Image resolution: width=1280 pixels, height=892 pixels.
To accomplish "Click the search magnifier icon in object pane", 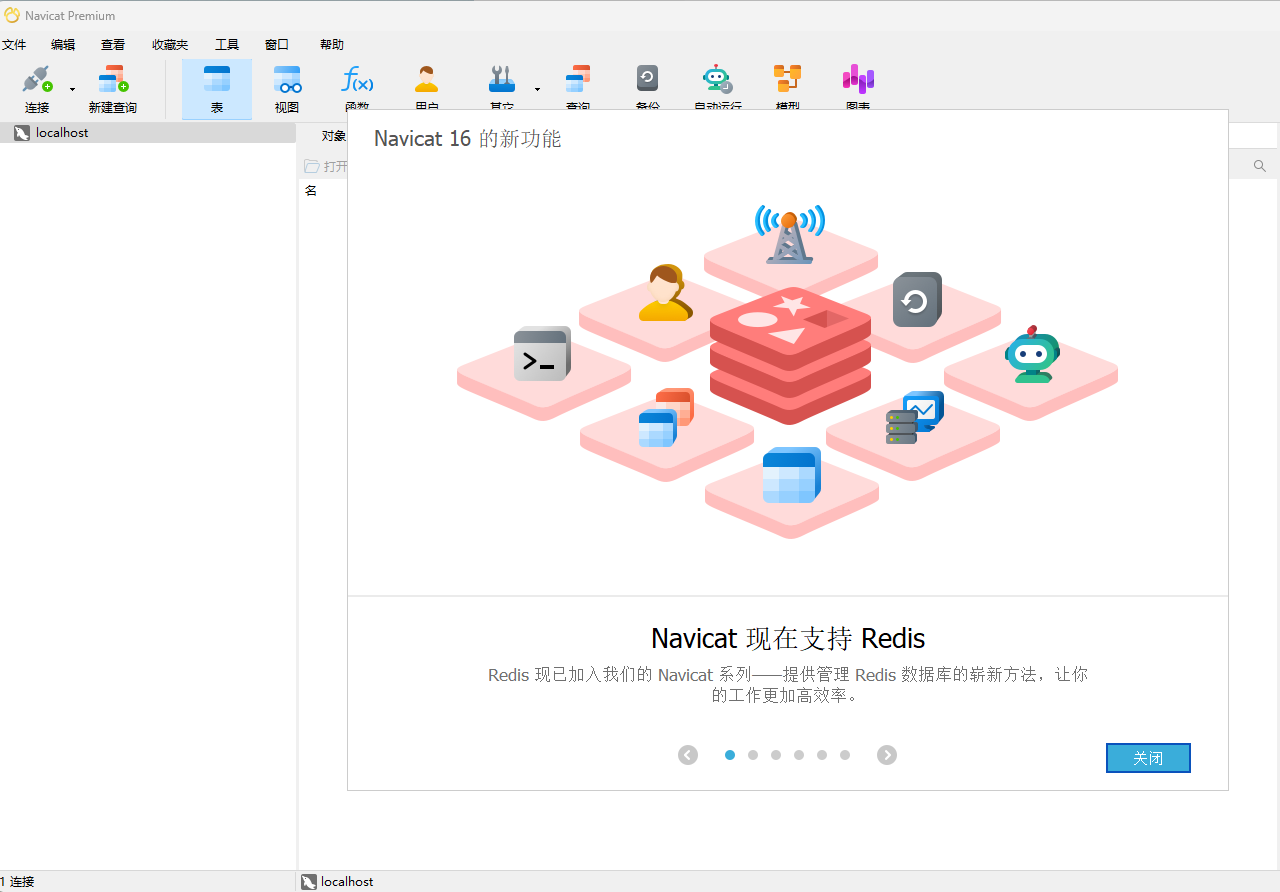I will tap(1260, 166).
